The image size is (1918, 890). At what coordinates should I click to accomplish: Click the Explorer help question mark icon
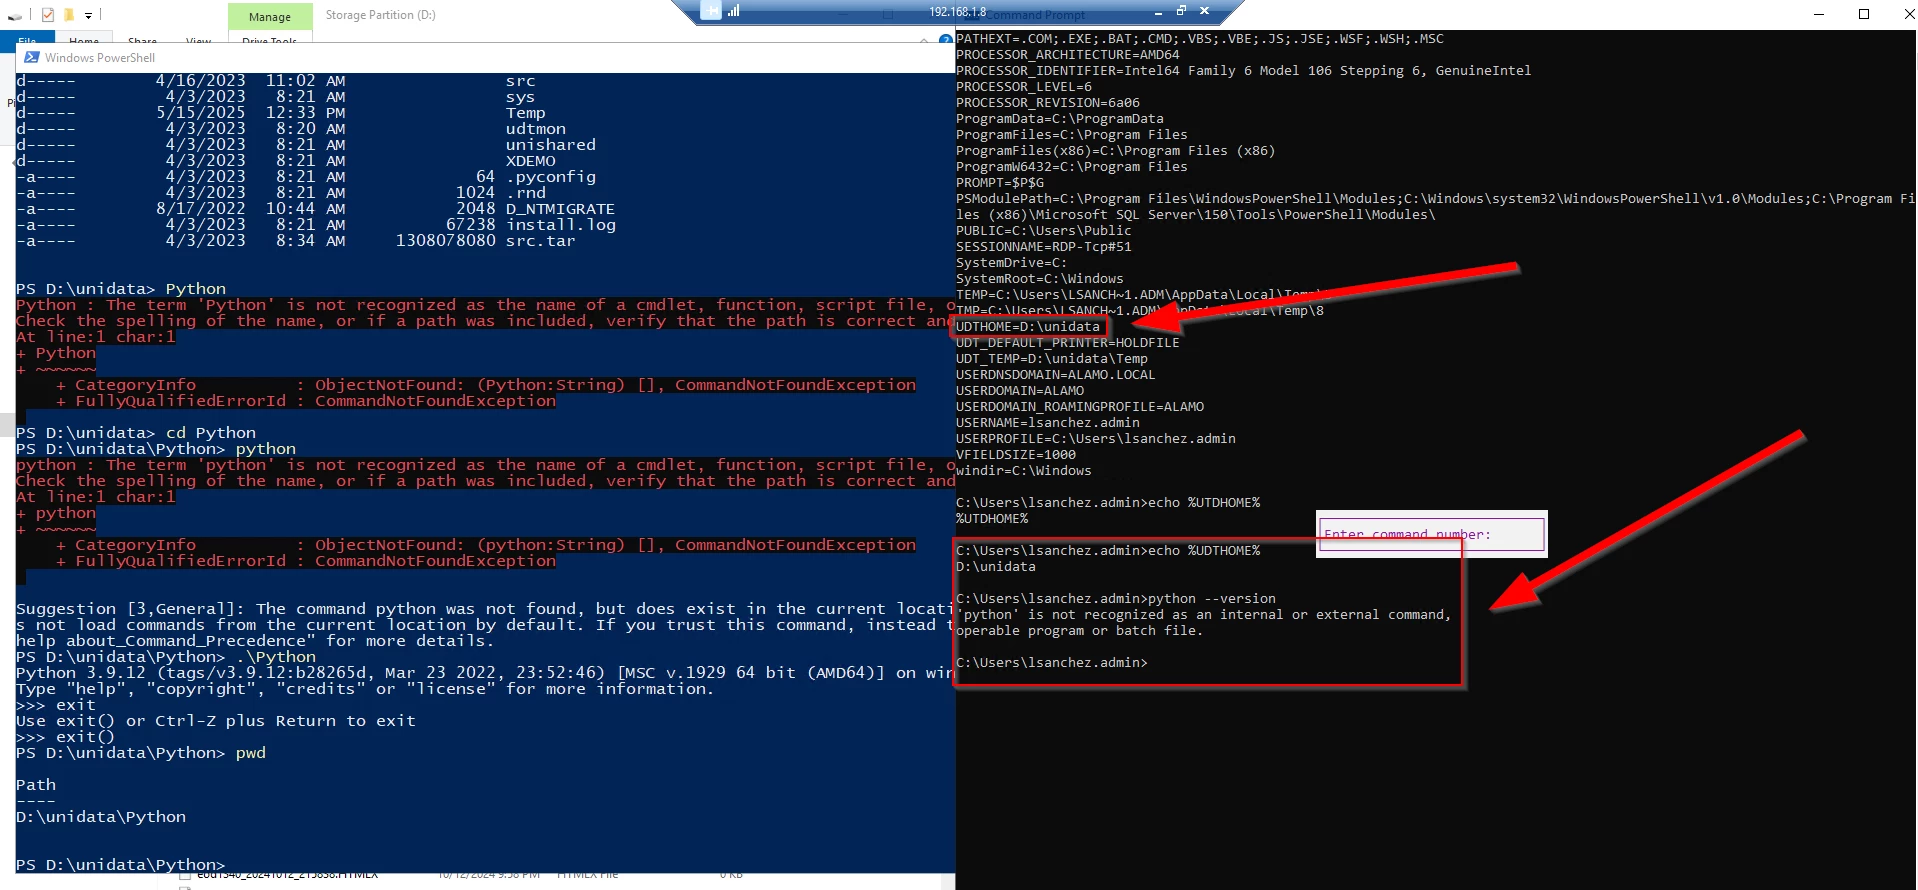pyautogui.click(x=946, y=39)
